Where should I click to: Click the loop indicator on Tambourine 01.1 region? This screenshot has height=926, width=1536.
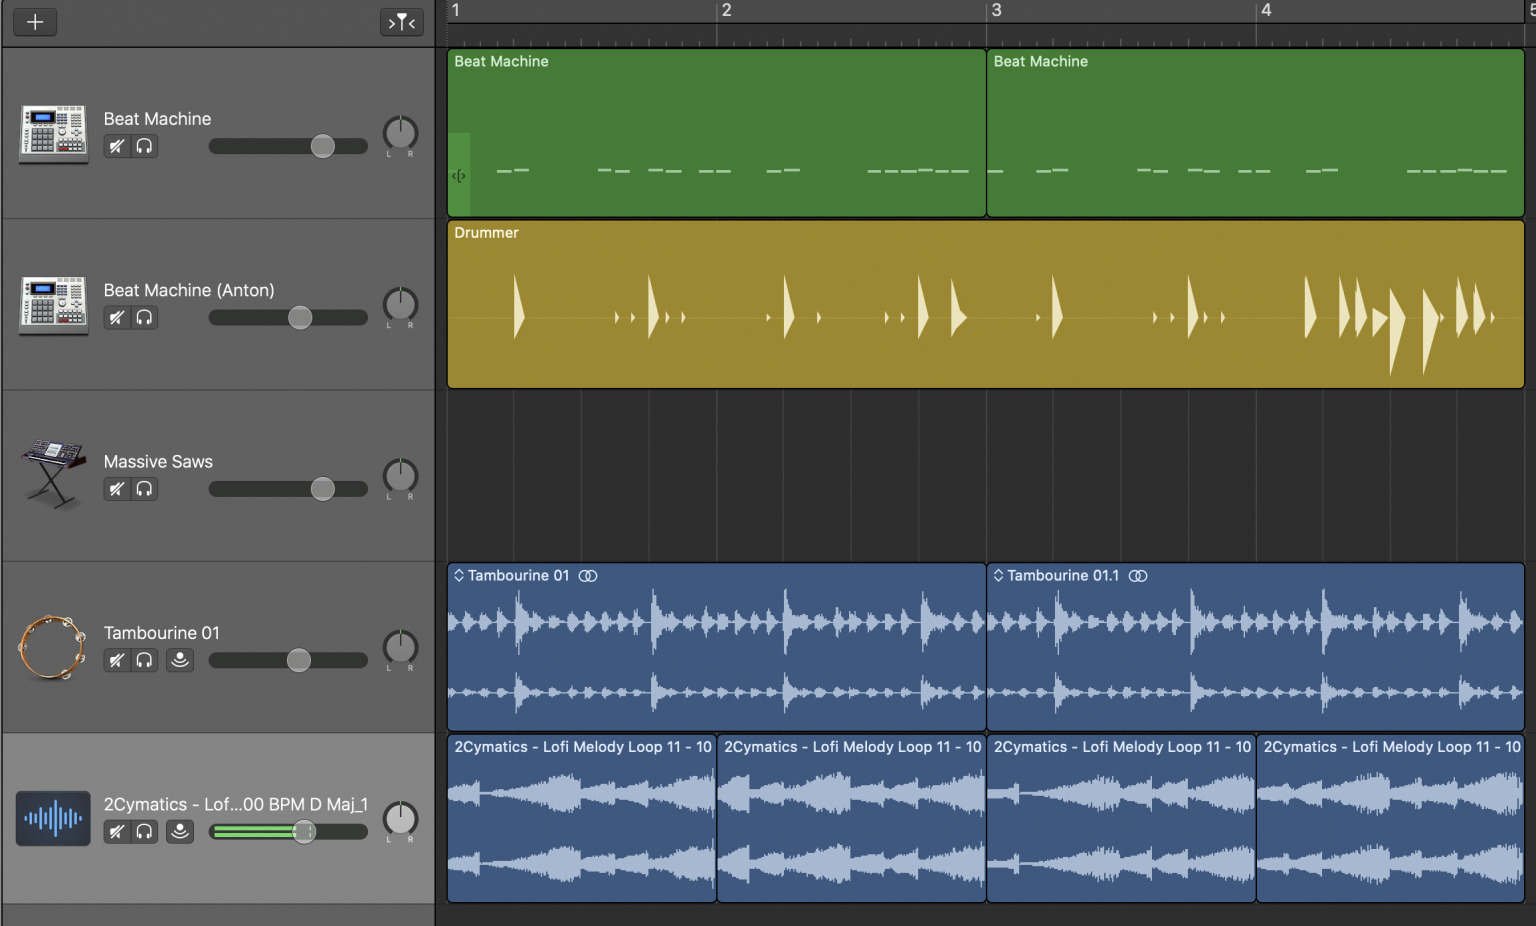[x=1137, y=576]
